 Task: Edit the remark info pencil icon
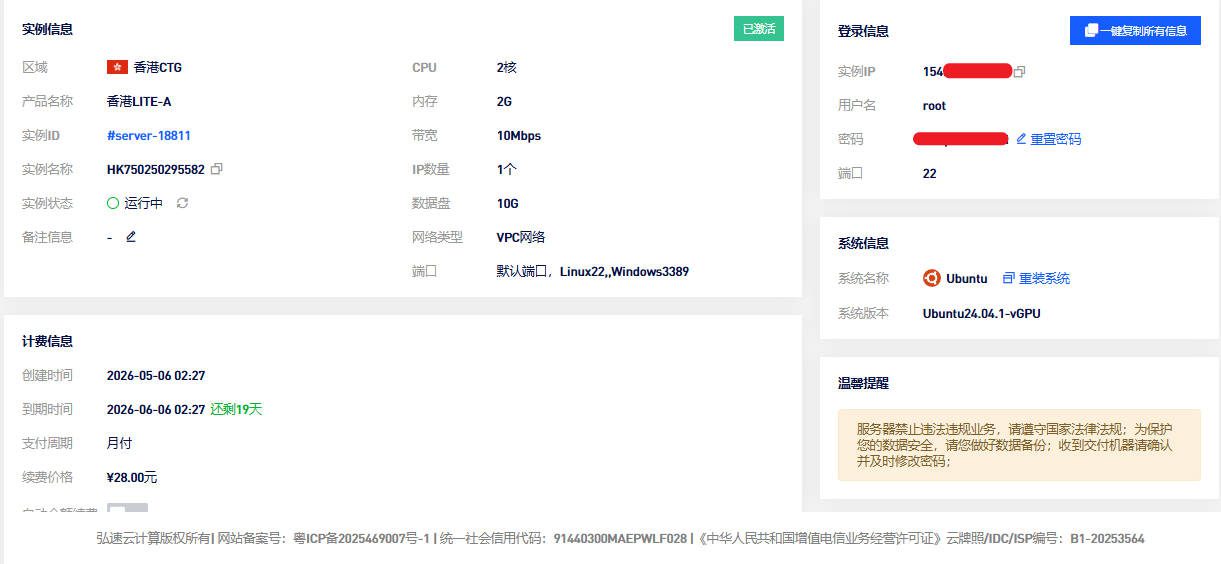pyautogui.click(x=131, y=237)
